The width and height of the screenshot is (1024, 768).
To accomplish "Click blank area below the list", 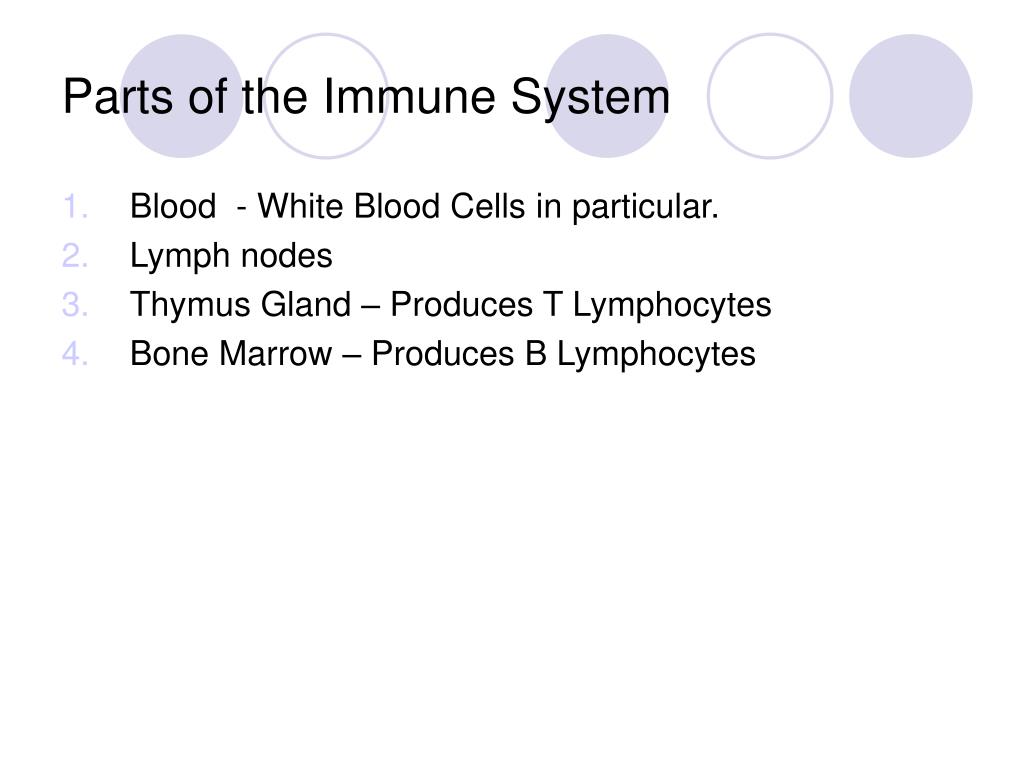I will [x=512, y=555].
